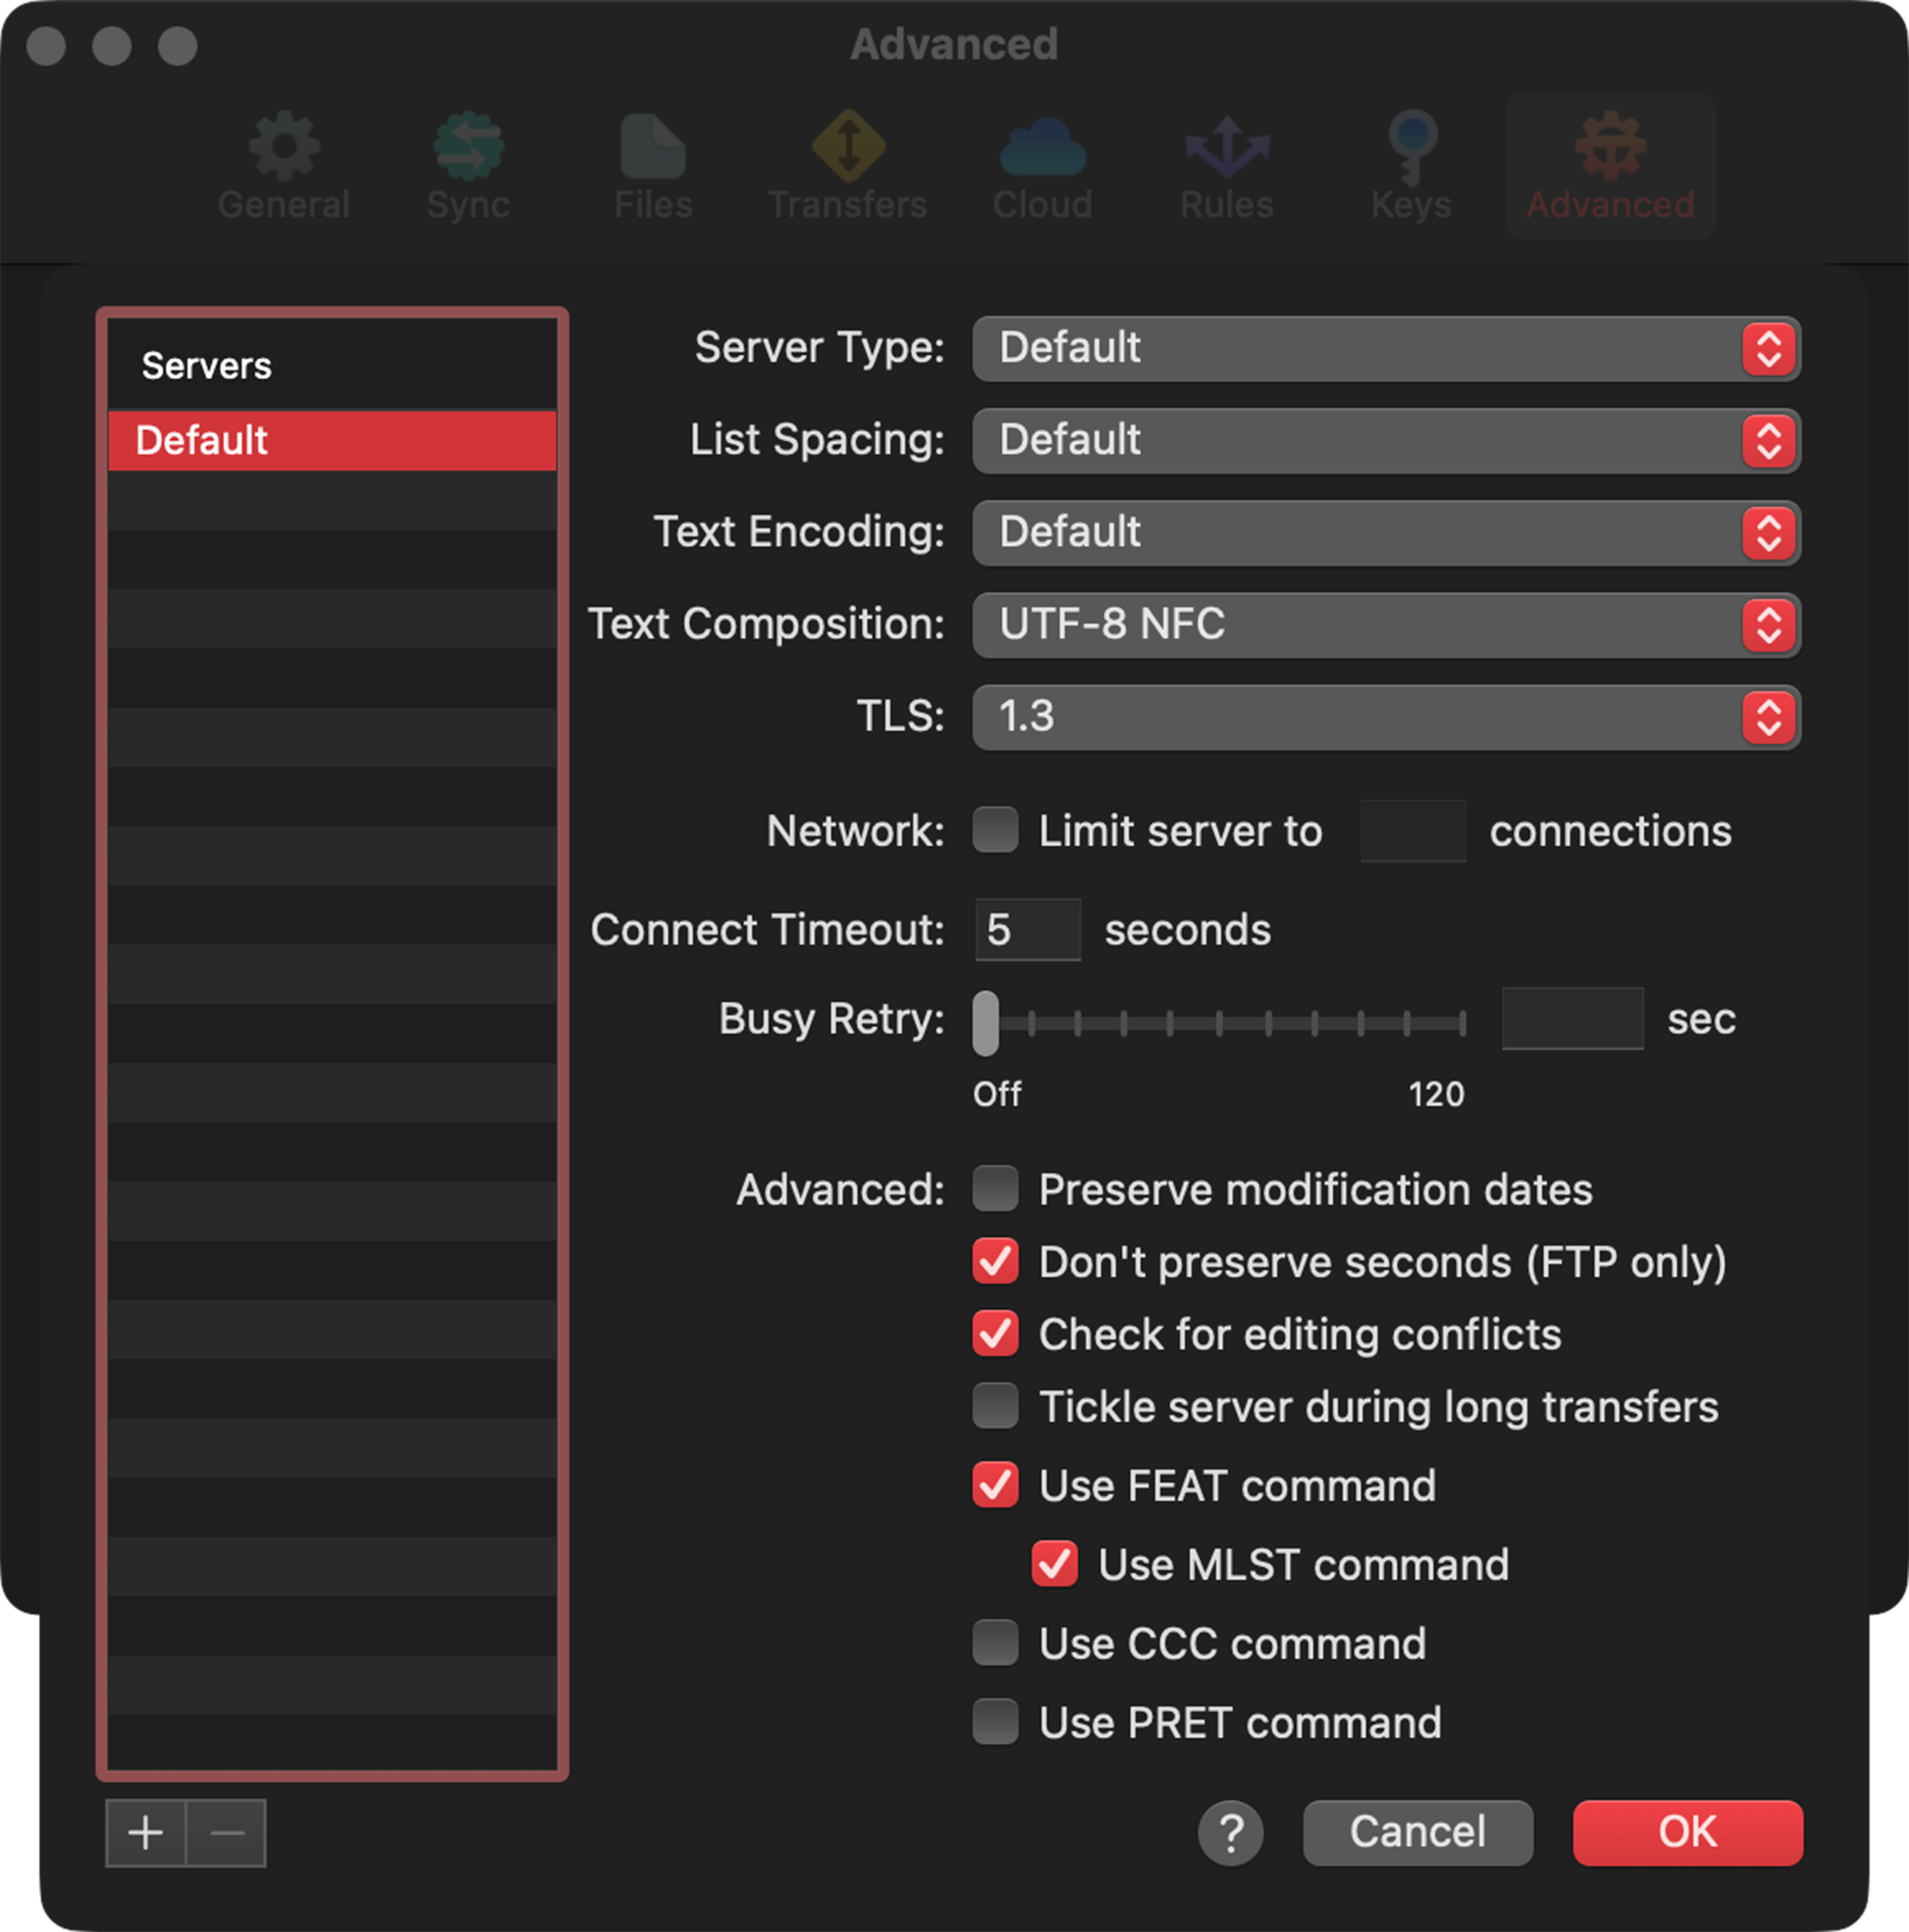This screenshot has height=1932, width=1909.
Task: Enable Preserve modification dates
Action: tap(995, 1189)
